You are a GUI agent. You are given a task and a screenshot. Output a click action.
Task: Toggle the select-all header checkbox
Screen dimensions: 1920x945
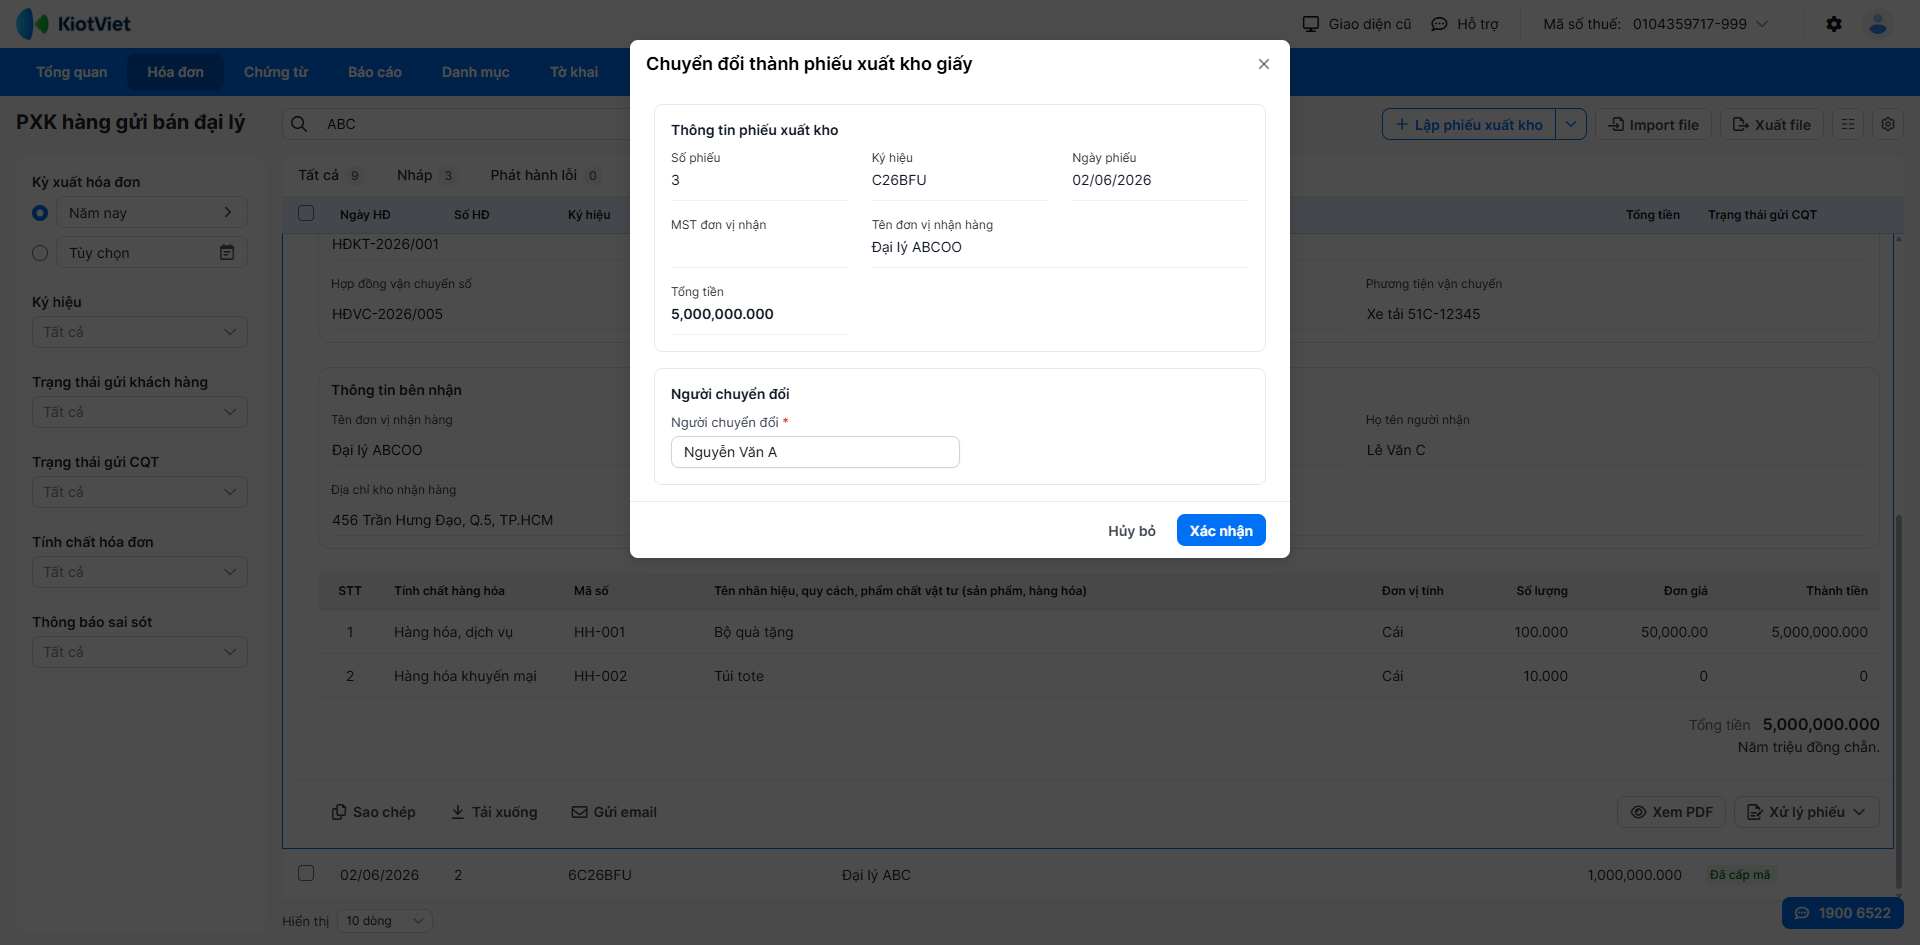coord(306,214)
